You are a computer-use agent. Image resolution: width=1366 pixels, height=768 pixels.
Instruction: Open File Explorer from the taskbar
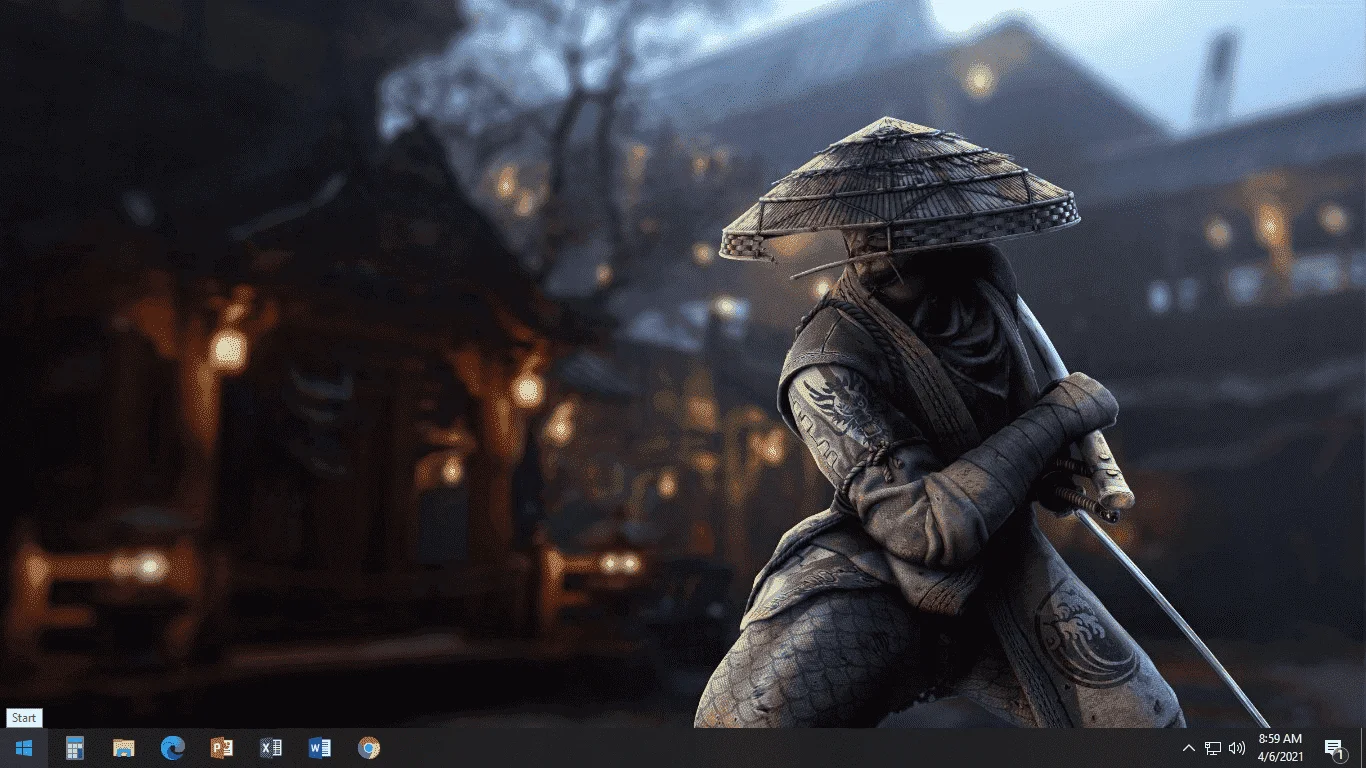[x=124, y=748]
